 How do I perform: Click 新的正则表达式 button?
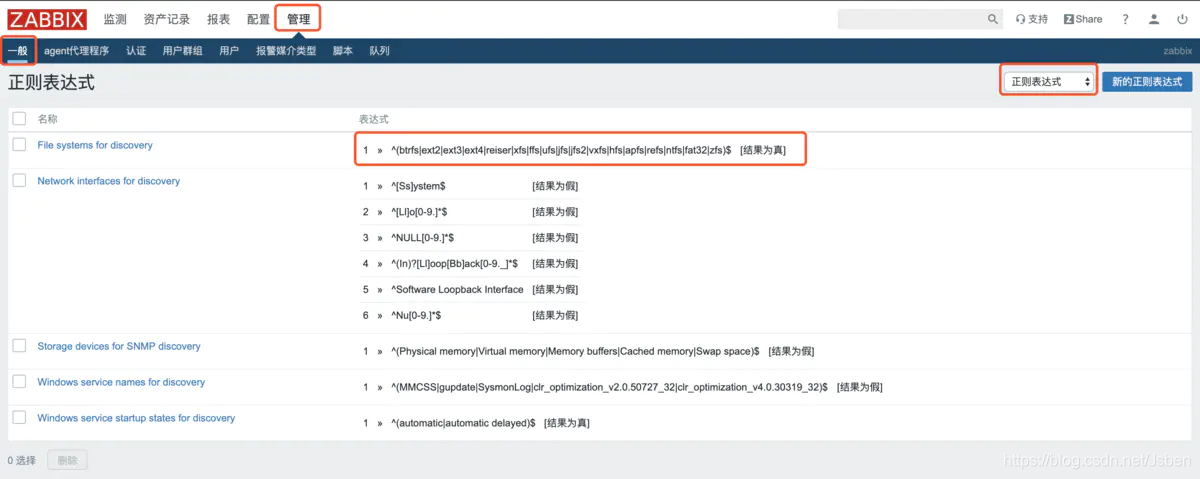pyautogui.click(x=1147, y=82)
